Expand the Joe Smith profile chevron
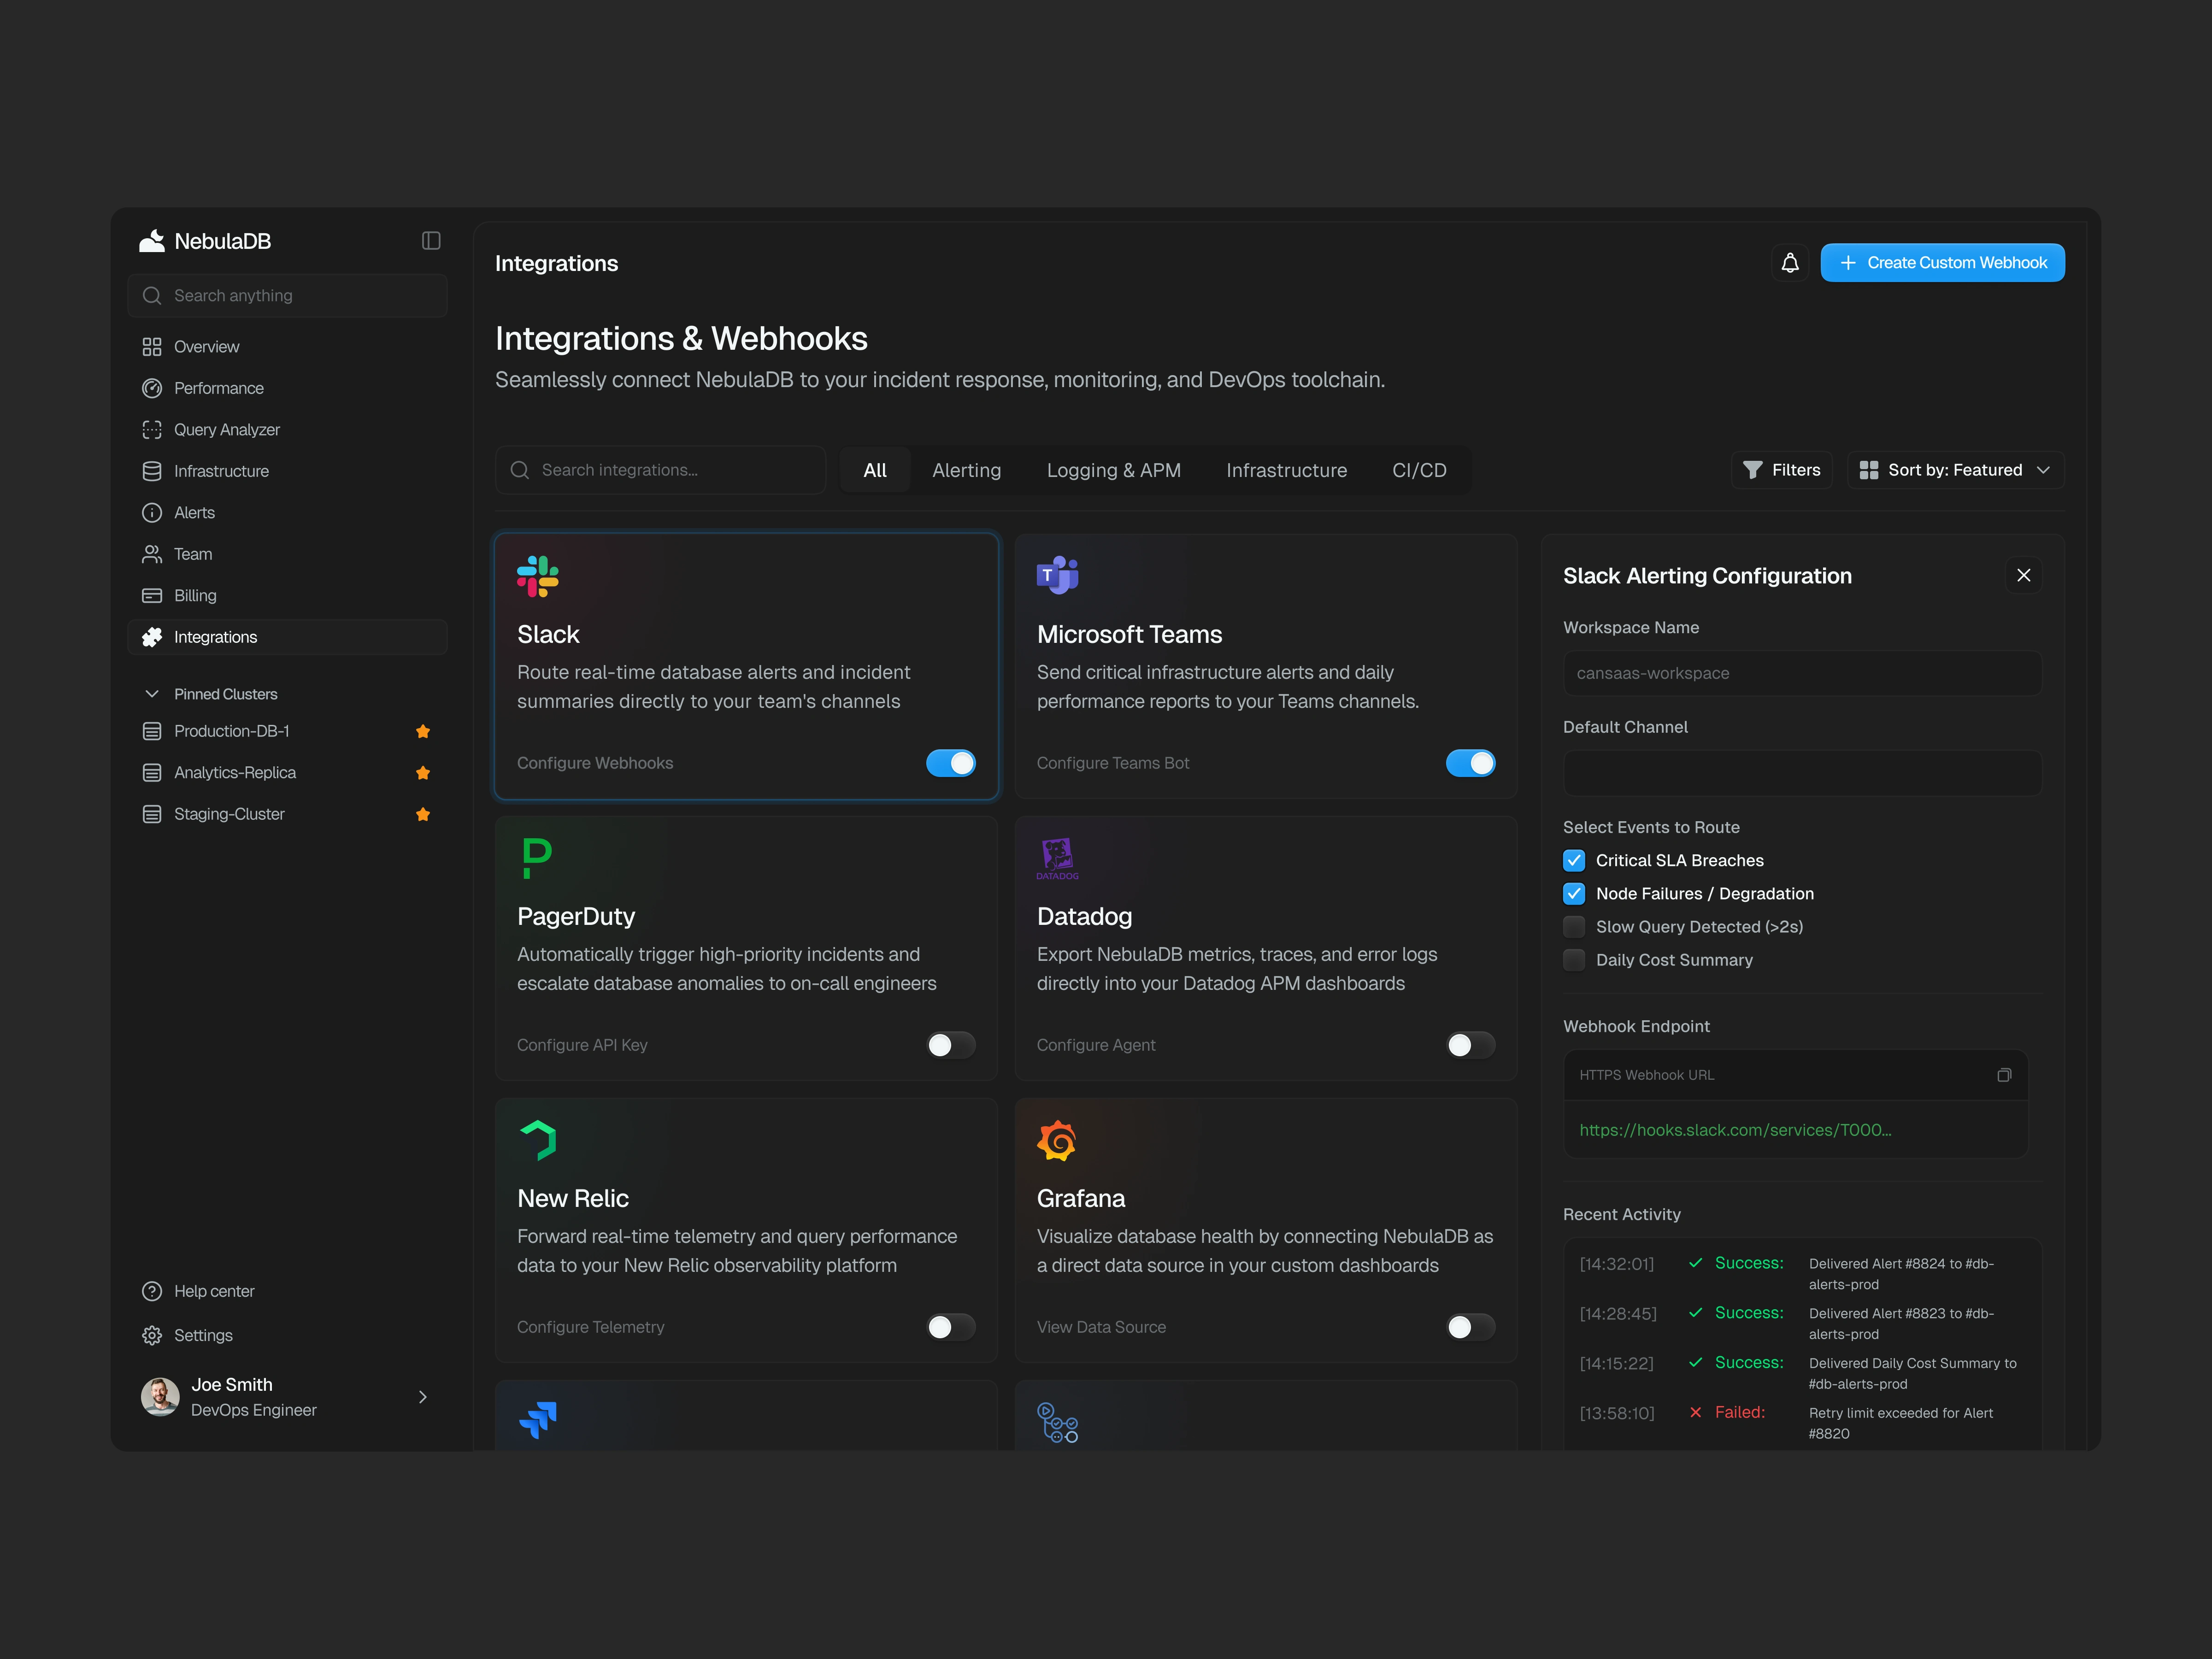This screenshot has height=1659, width=2212. pyautogui.click(x=422, y=1397)
